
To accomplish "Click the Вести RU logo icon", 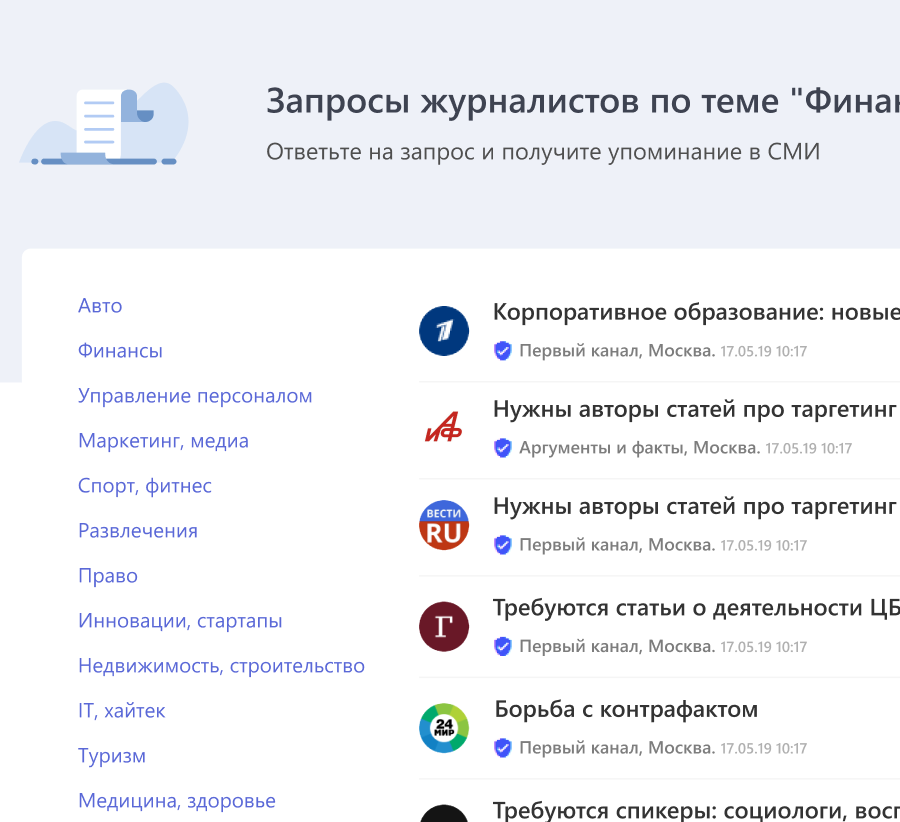I will click(x=444, y=526).
